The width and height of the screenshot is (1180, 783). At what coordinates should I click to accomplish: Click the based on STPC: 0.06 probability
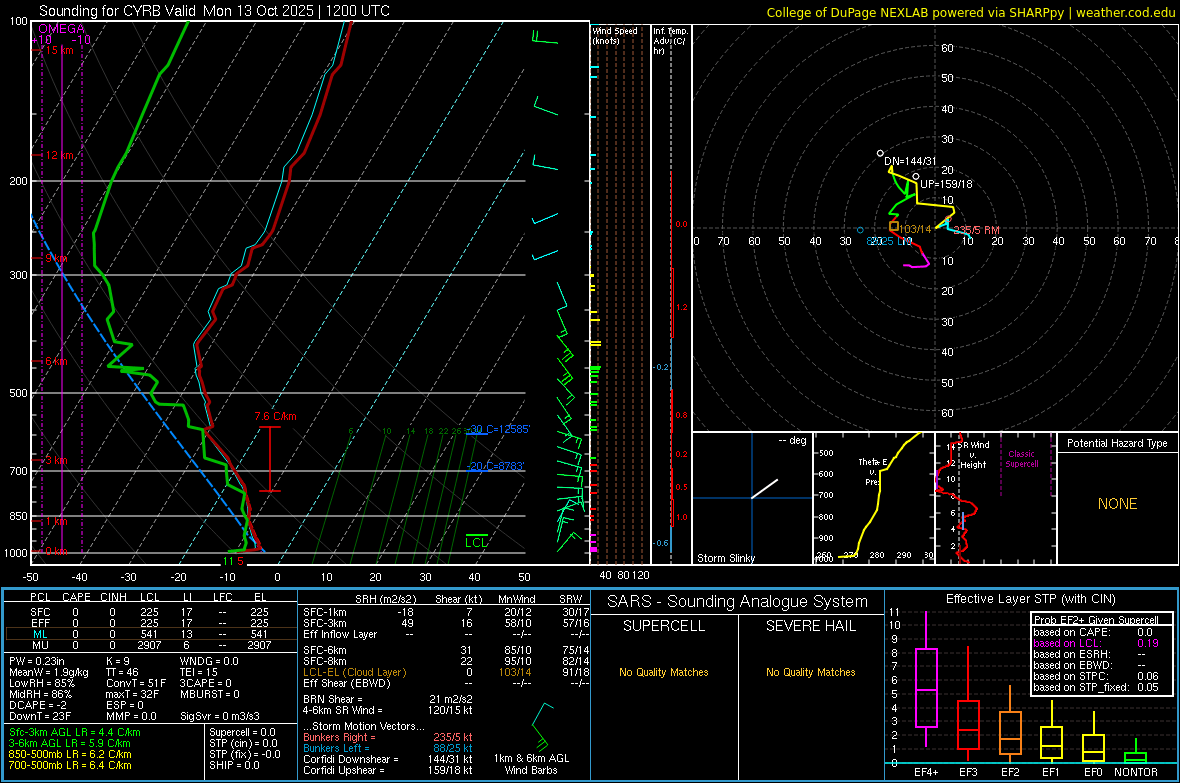pos(1096,676)
